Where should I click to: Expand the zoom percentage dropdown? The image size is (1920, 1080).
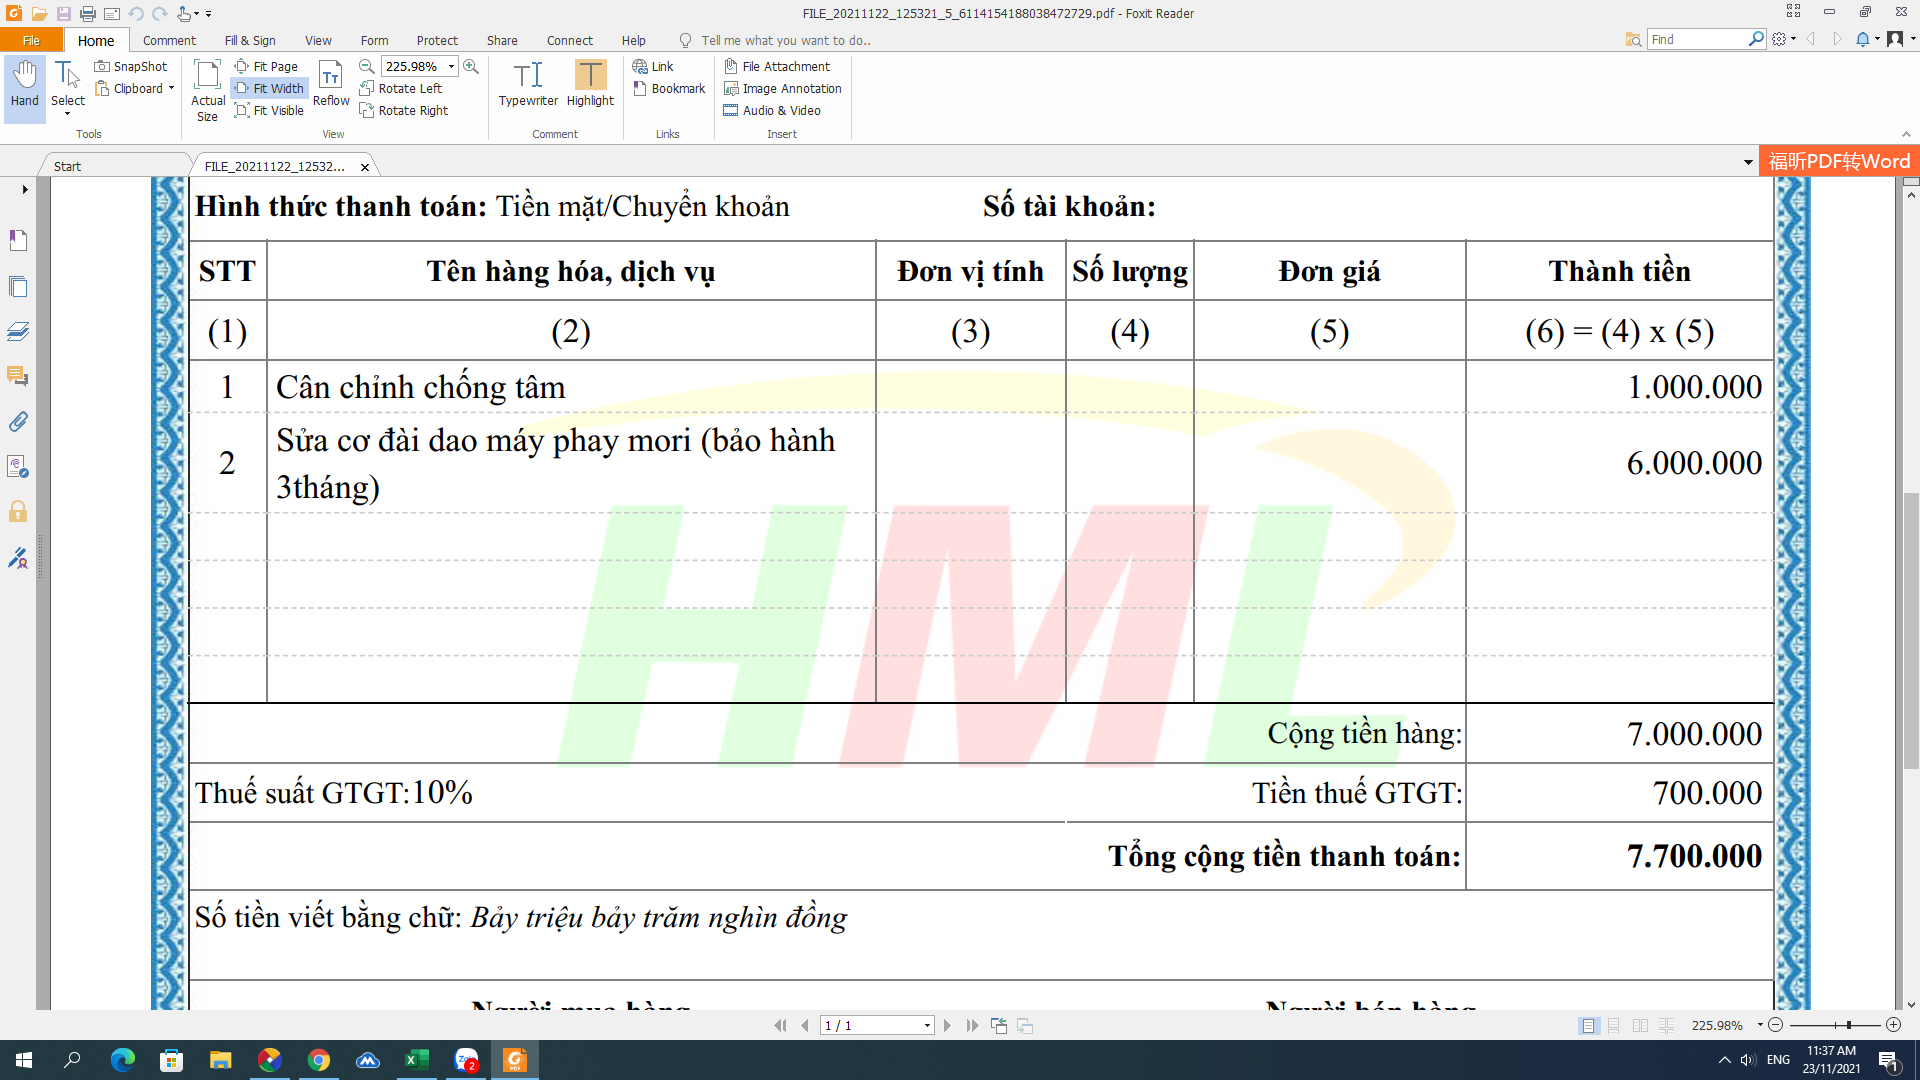pos(452,66)
